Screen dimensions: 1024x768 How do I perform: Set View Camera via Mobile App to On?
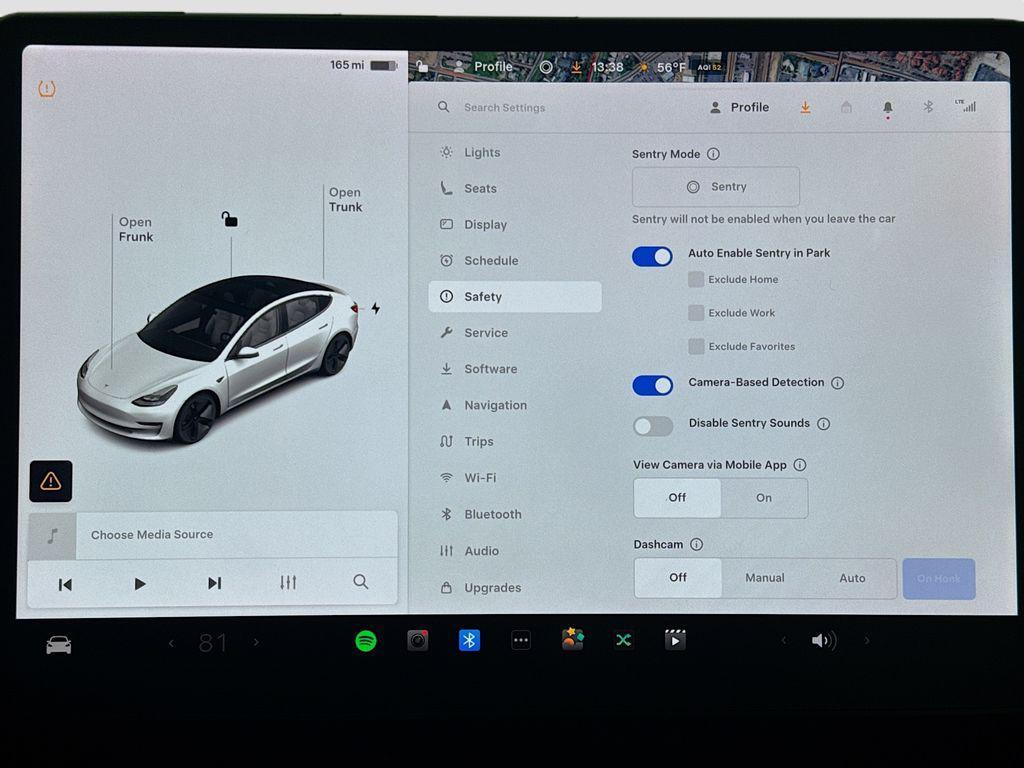click(x=764, y=497)
